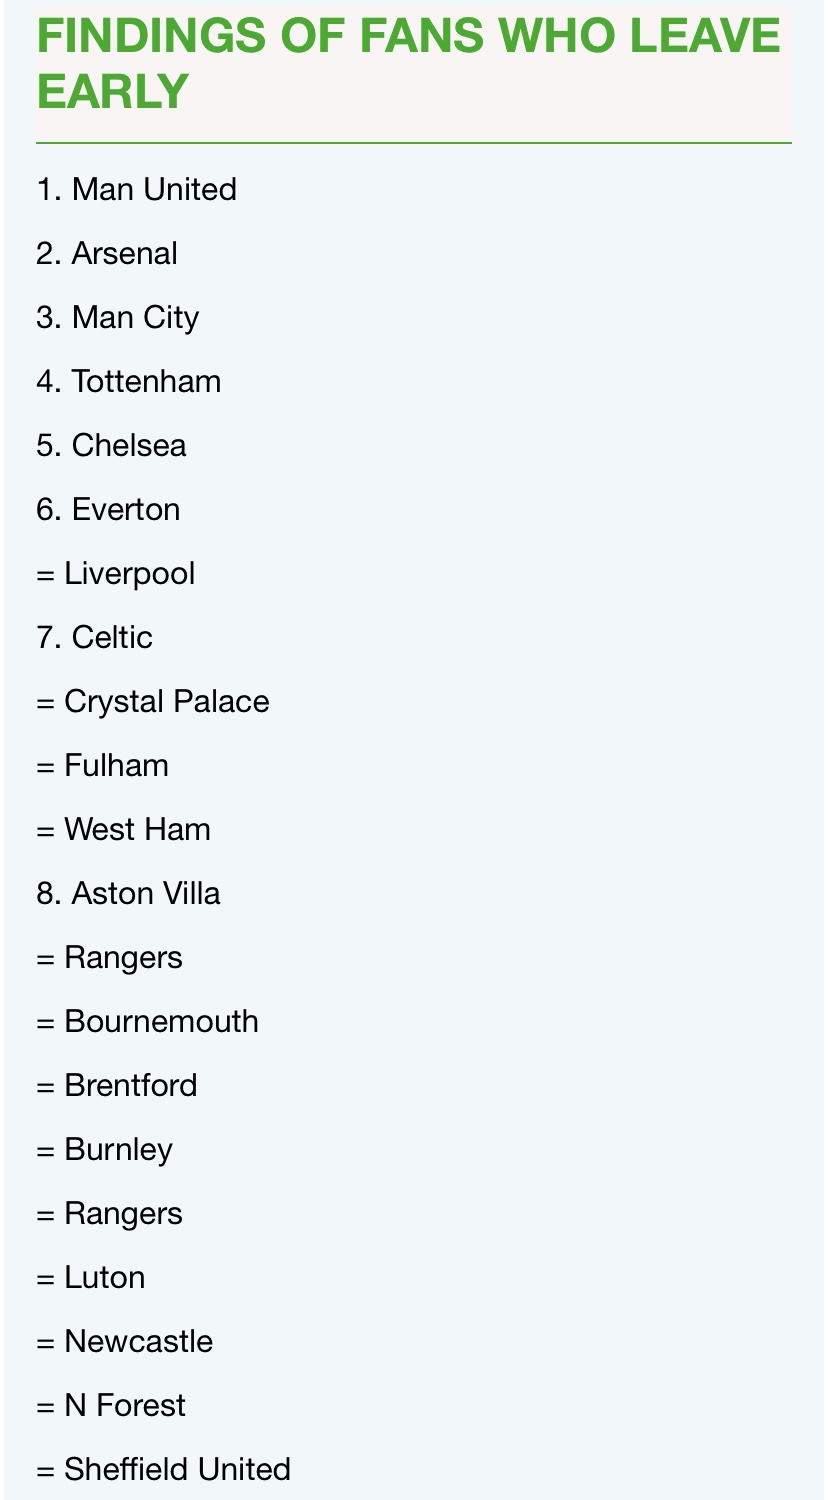
Task: Click the '= Luton' entry
Action: 91,1277
